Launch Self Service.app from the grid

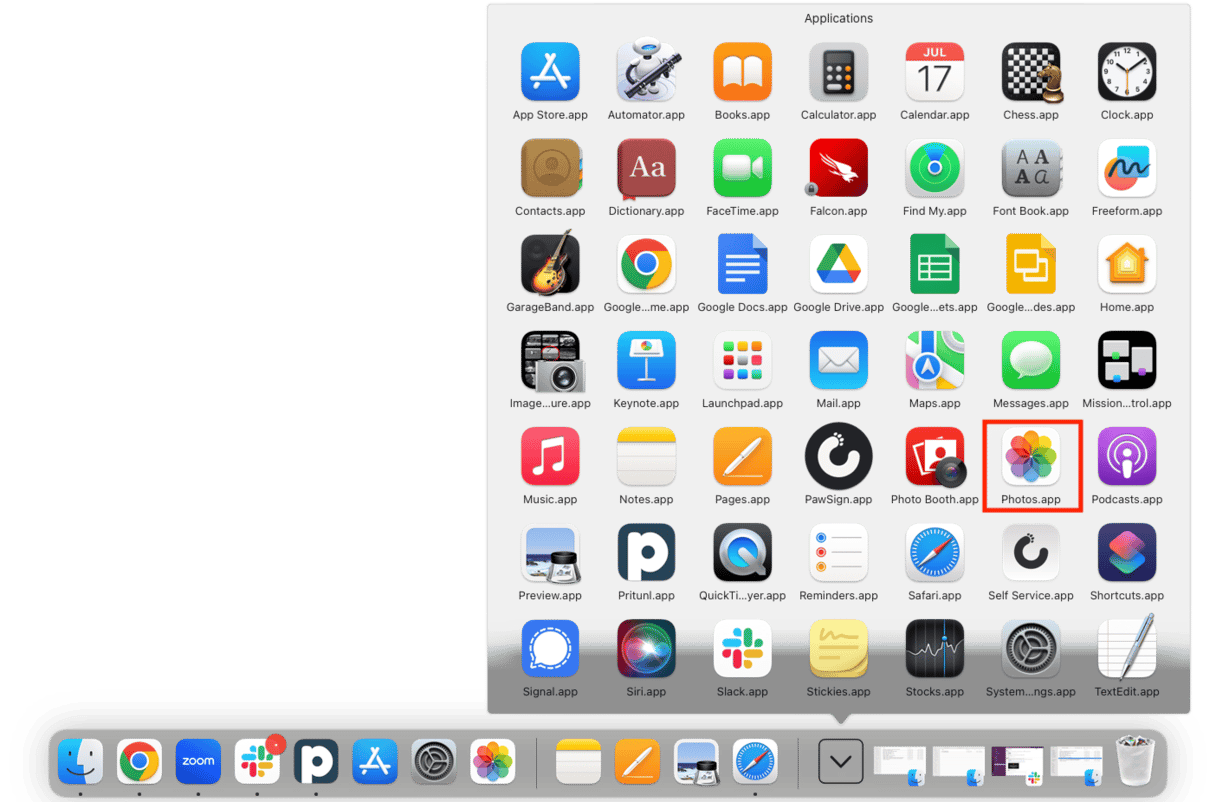1031,552
